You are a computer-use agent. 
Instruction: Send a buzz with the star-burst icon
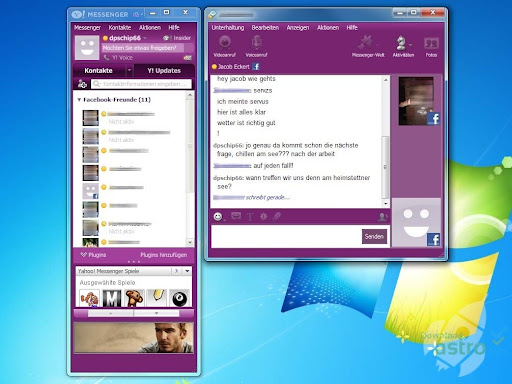pyautogui.click(x=264, y=216)
